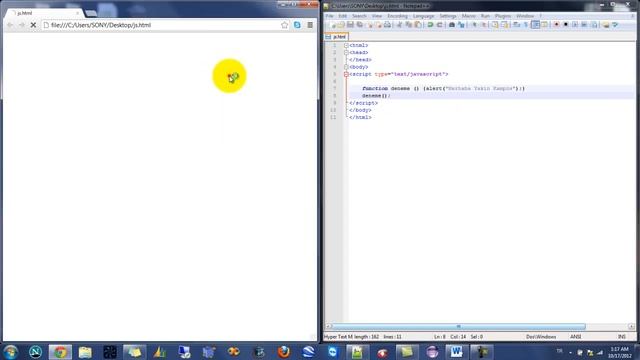Click Print icon in Notepad++ toolbar

click(387, 25)
